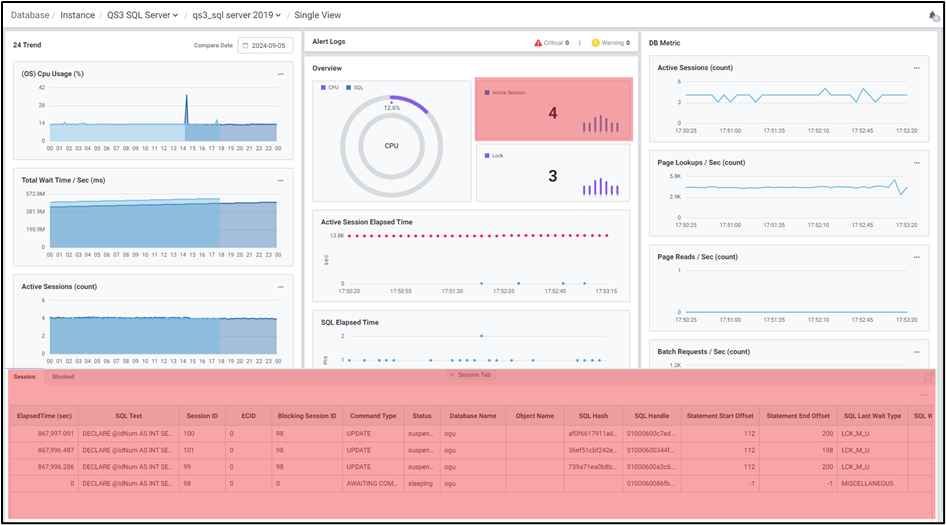The image size is (946, 525).
Task: Expand the QS3 SQL Server dropdown
Action: click(143, 15)
